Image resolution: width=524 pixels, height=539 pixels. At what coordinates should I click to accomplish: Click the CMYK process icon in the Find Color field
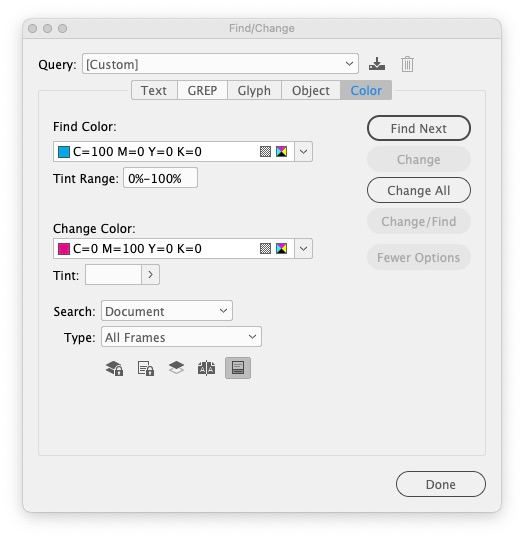coord(281,152)
